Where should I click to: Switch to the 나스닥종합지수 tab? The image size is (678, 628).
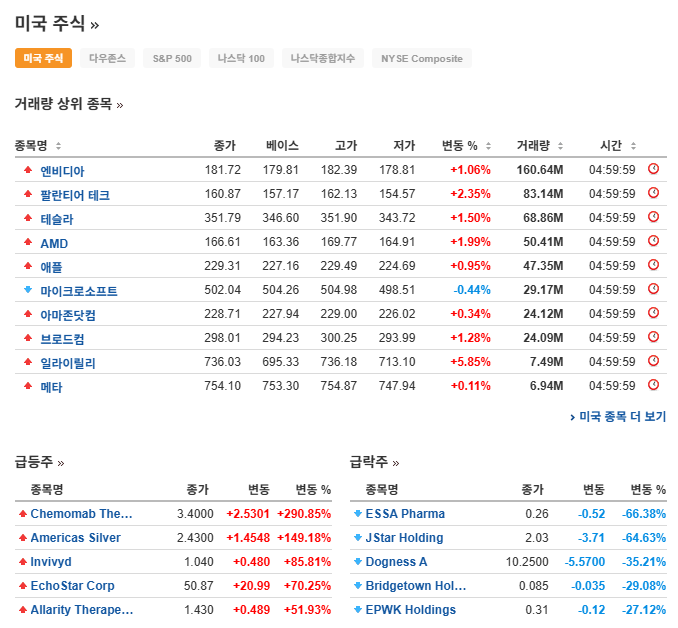click(x=323, y=58)
